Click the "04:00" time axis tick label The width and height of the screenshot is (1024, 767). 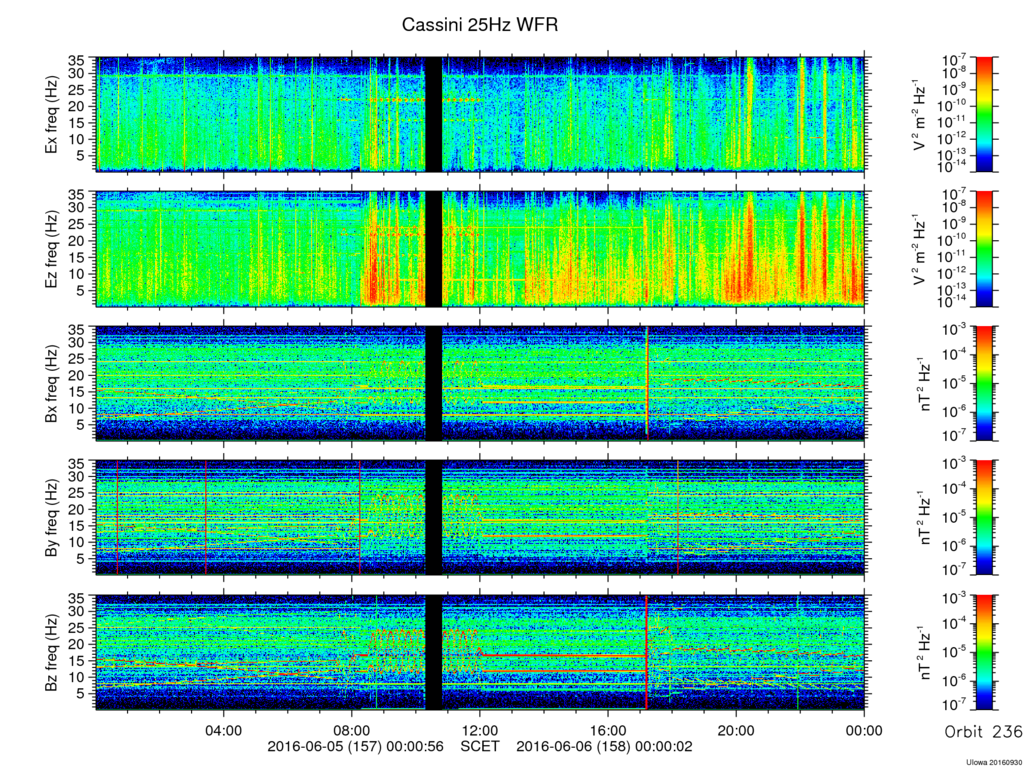224,730
